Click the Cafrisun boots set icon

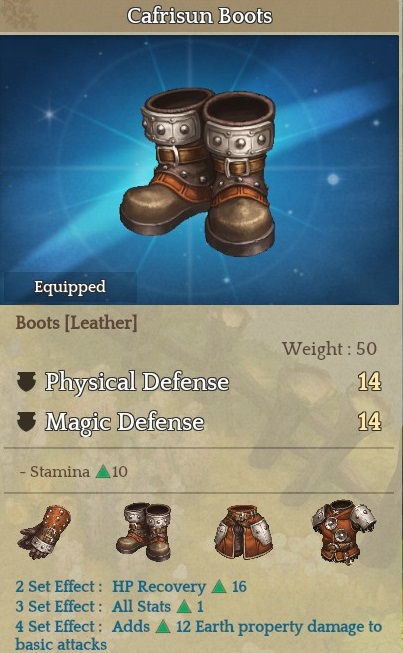(x=144, y=532)
